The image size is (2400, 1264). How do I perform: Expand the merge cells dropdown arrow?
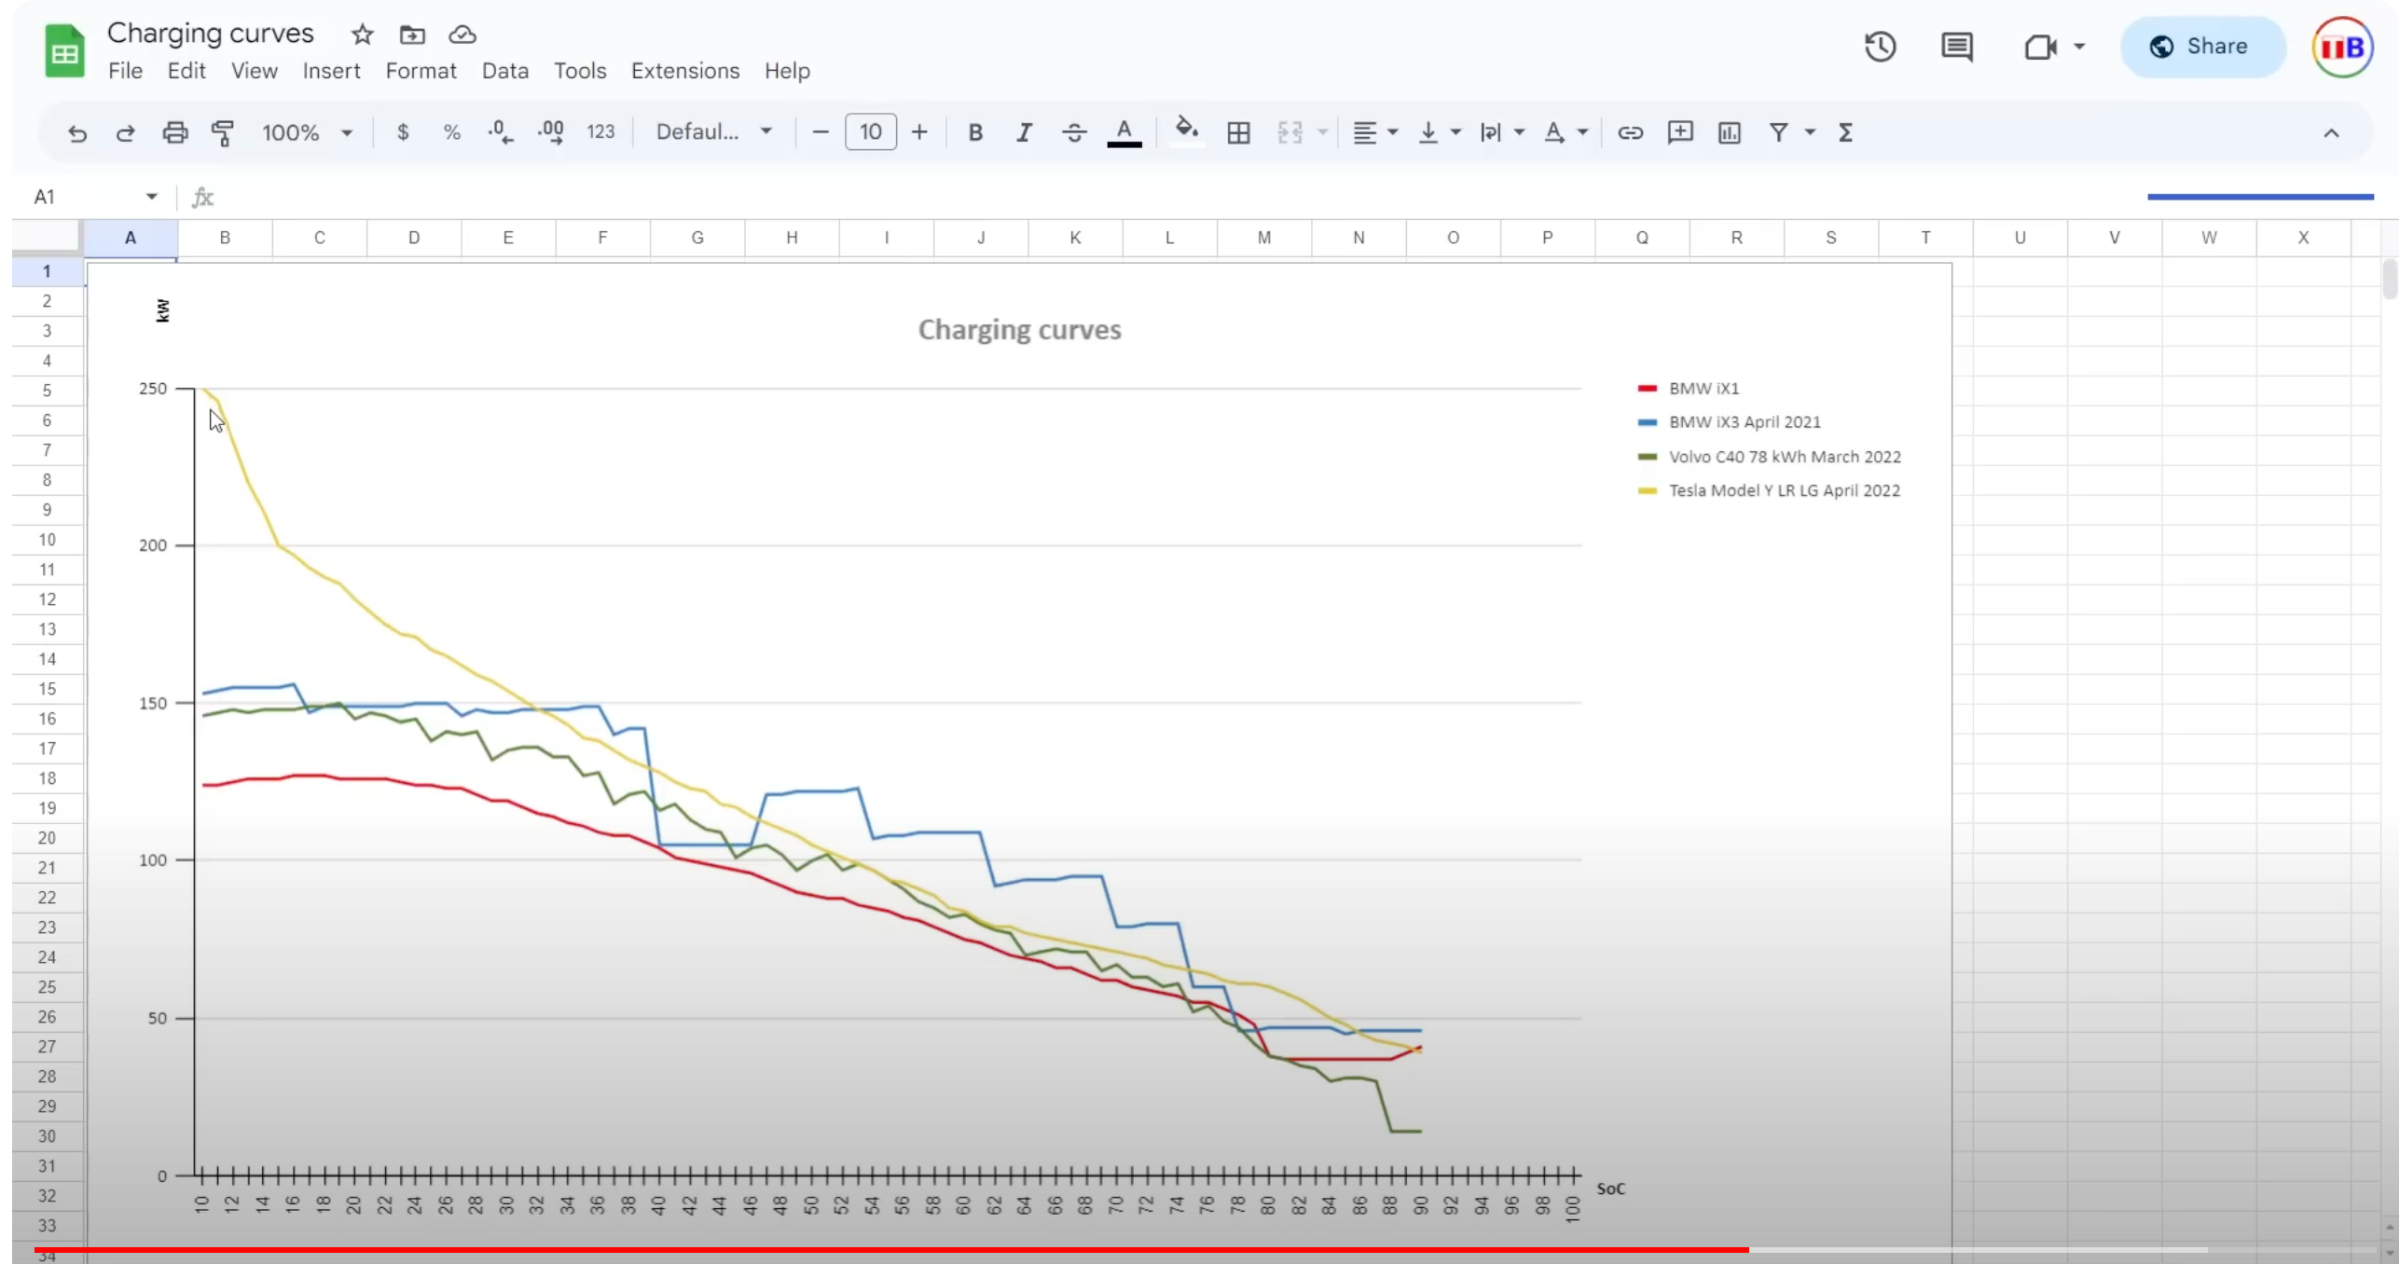(x=1322, y=132)
